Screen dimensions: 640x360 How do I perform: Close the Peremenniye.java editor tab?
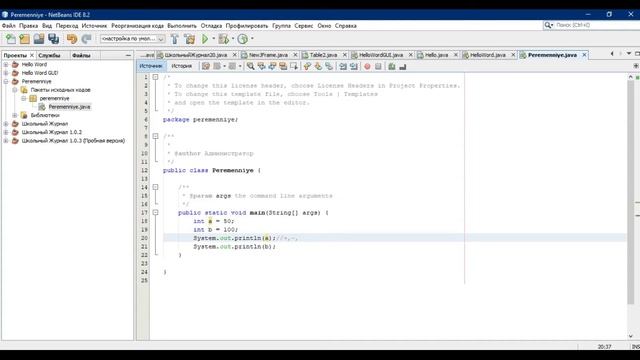pyautogui.click(x=584, y=55)
